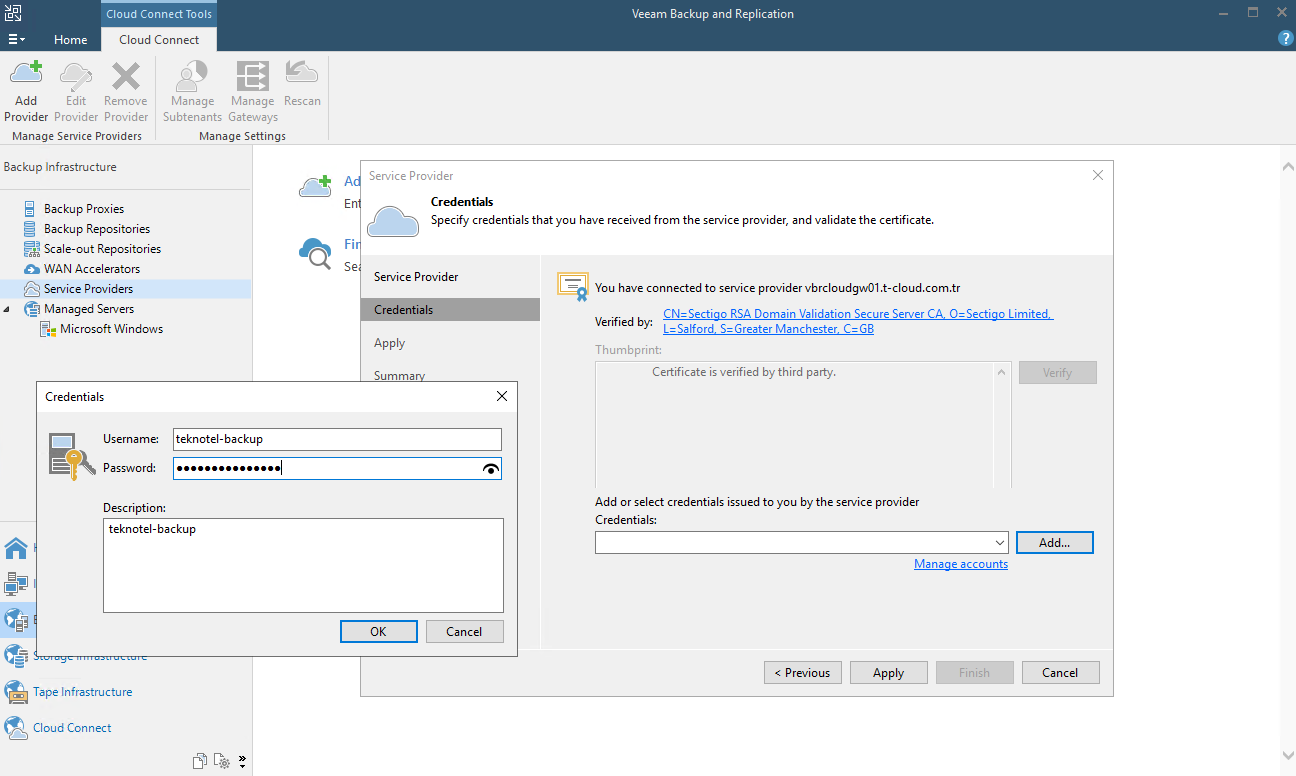Cancel the Credentials dialog

point(464,632)
